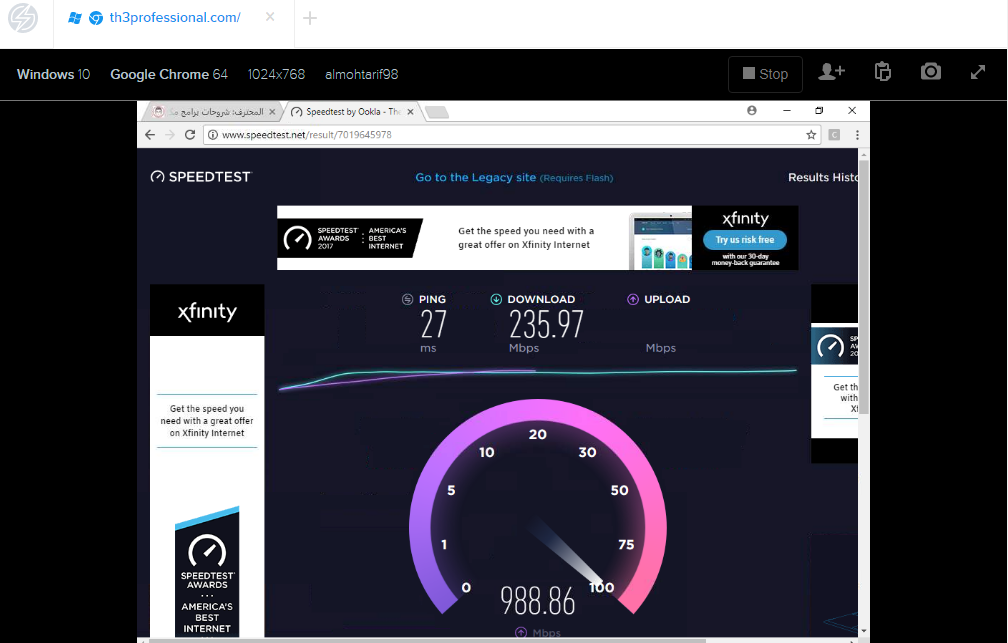Click the add user invite icon

[x=831, y=73]
